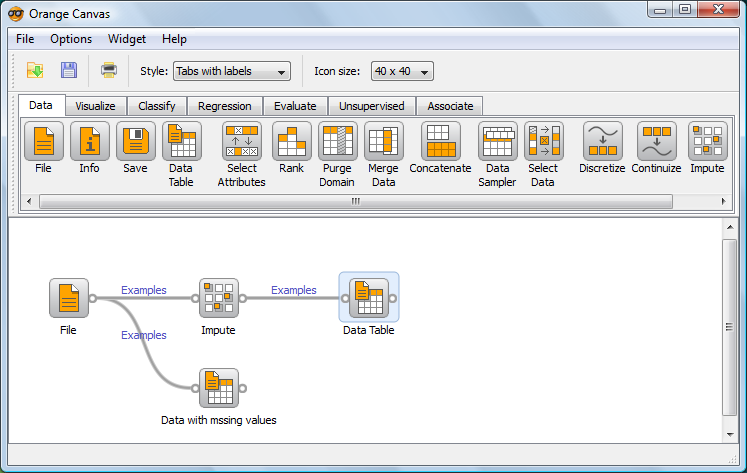Click Examples label on the curved link
Viewport: 747px width, 473px height.
(x=144, y=335)
